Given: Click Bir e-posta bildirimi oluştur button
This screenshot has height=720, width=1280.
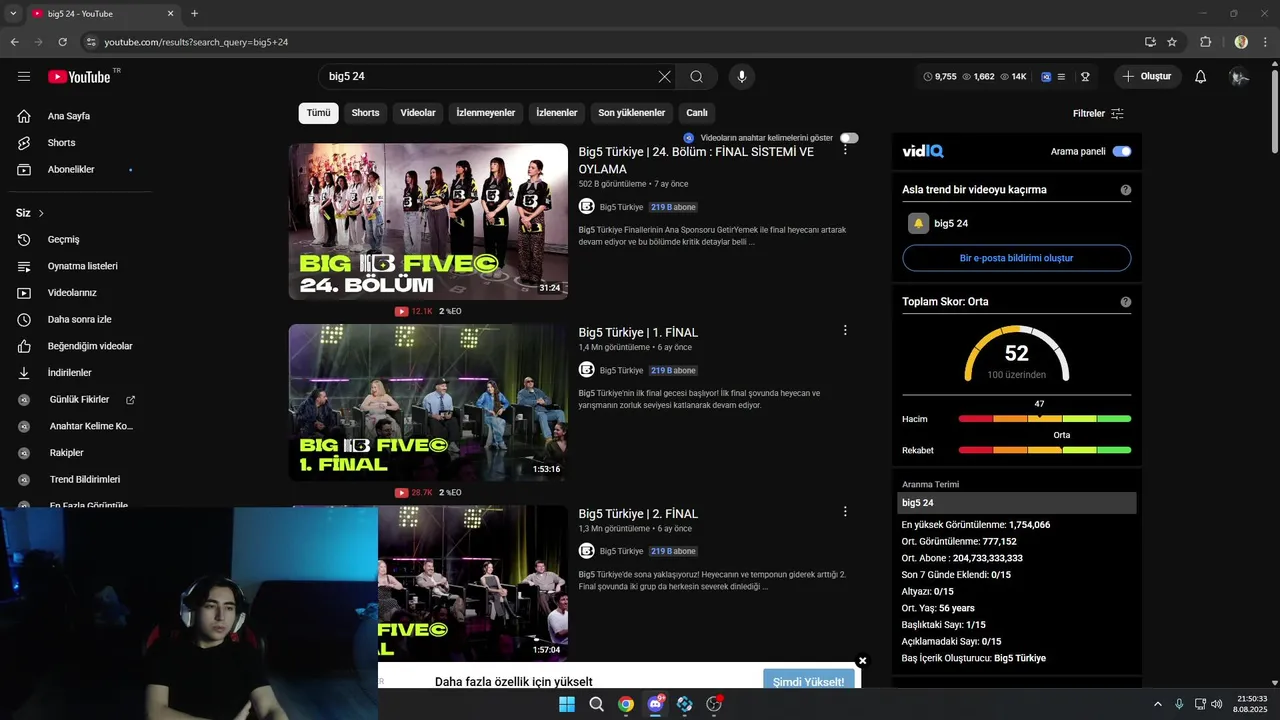Looking at the screenshot, I should (1016, 258).
